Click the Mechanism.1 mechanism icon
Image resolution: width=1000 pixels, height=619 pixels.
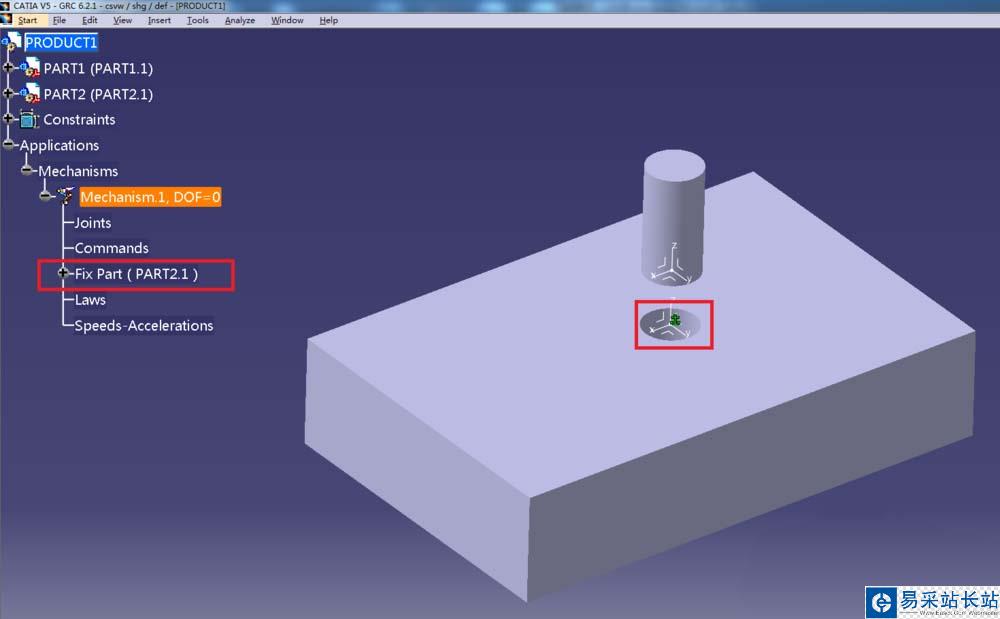click(66, 196)
